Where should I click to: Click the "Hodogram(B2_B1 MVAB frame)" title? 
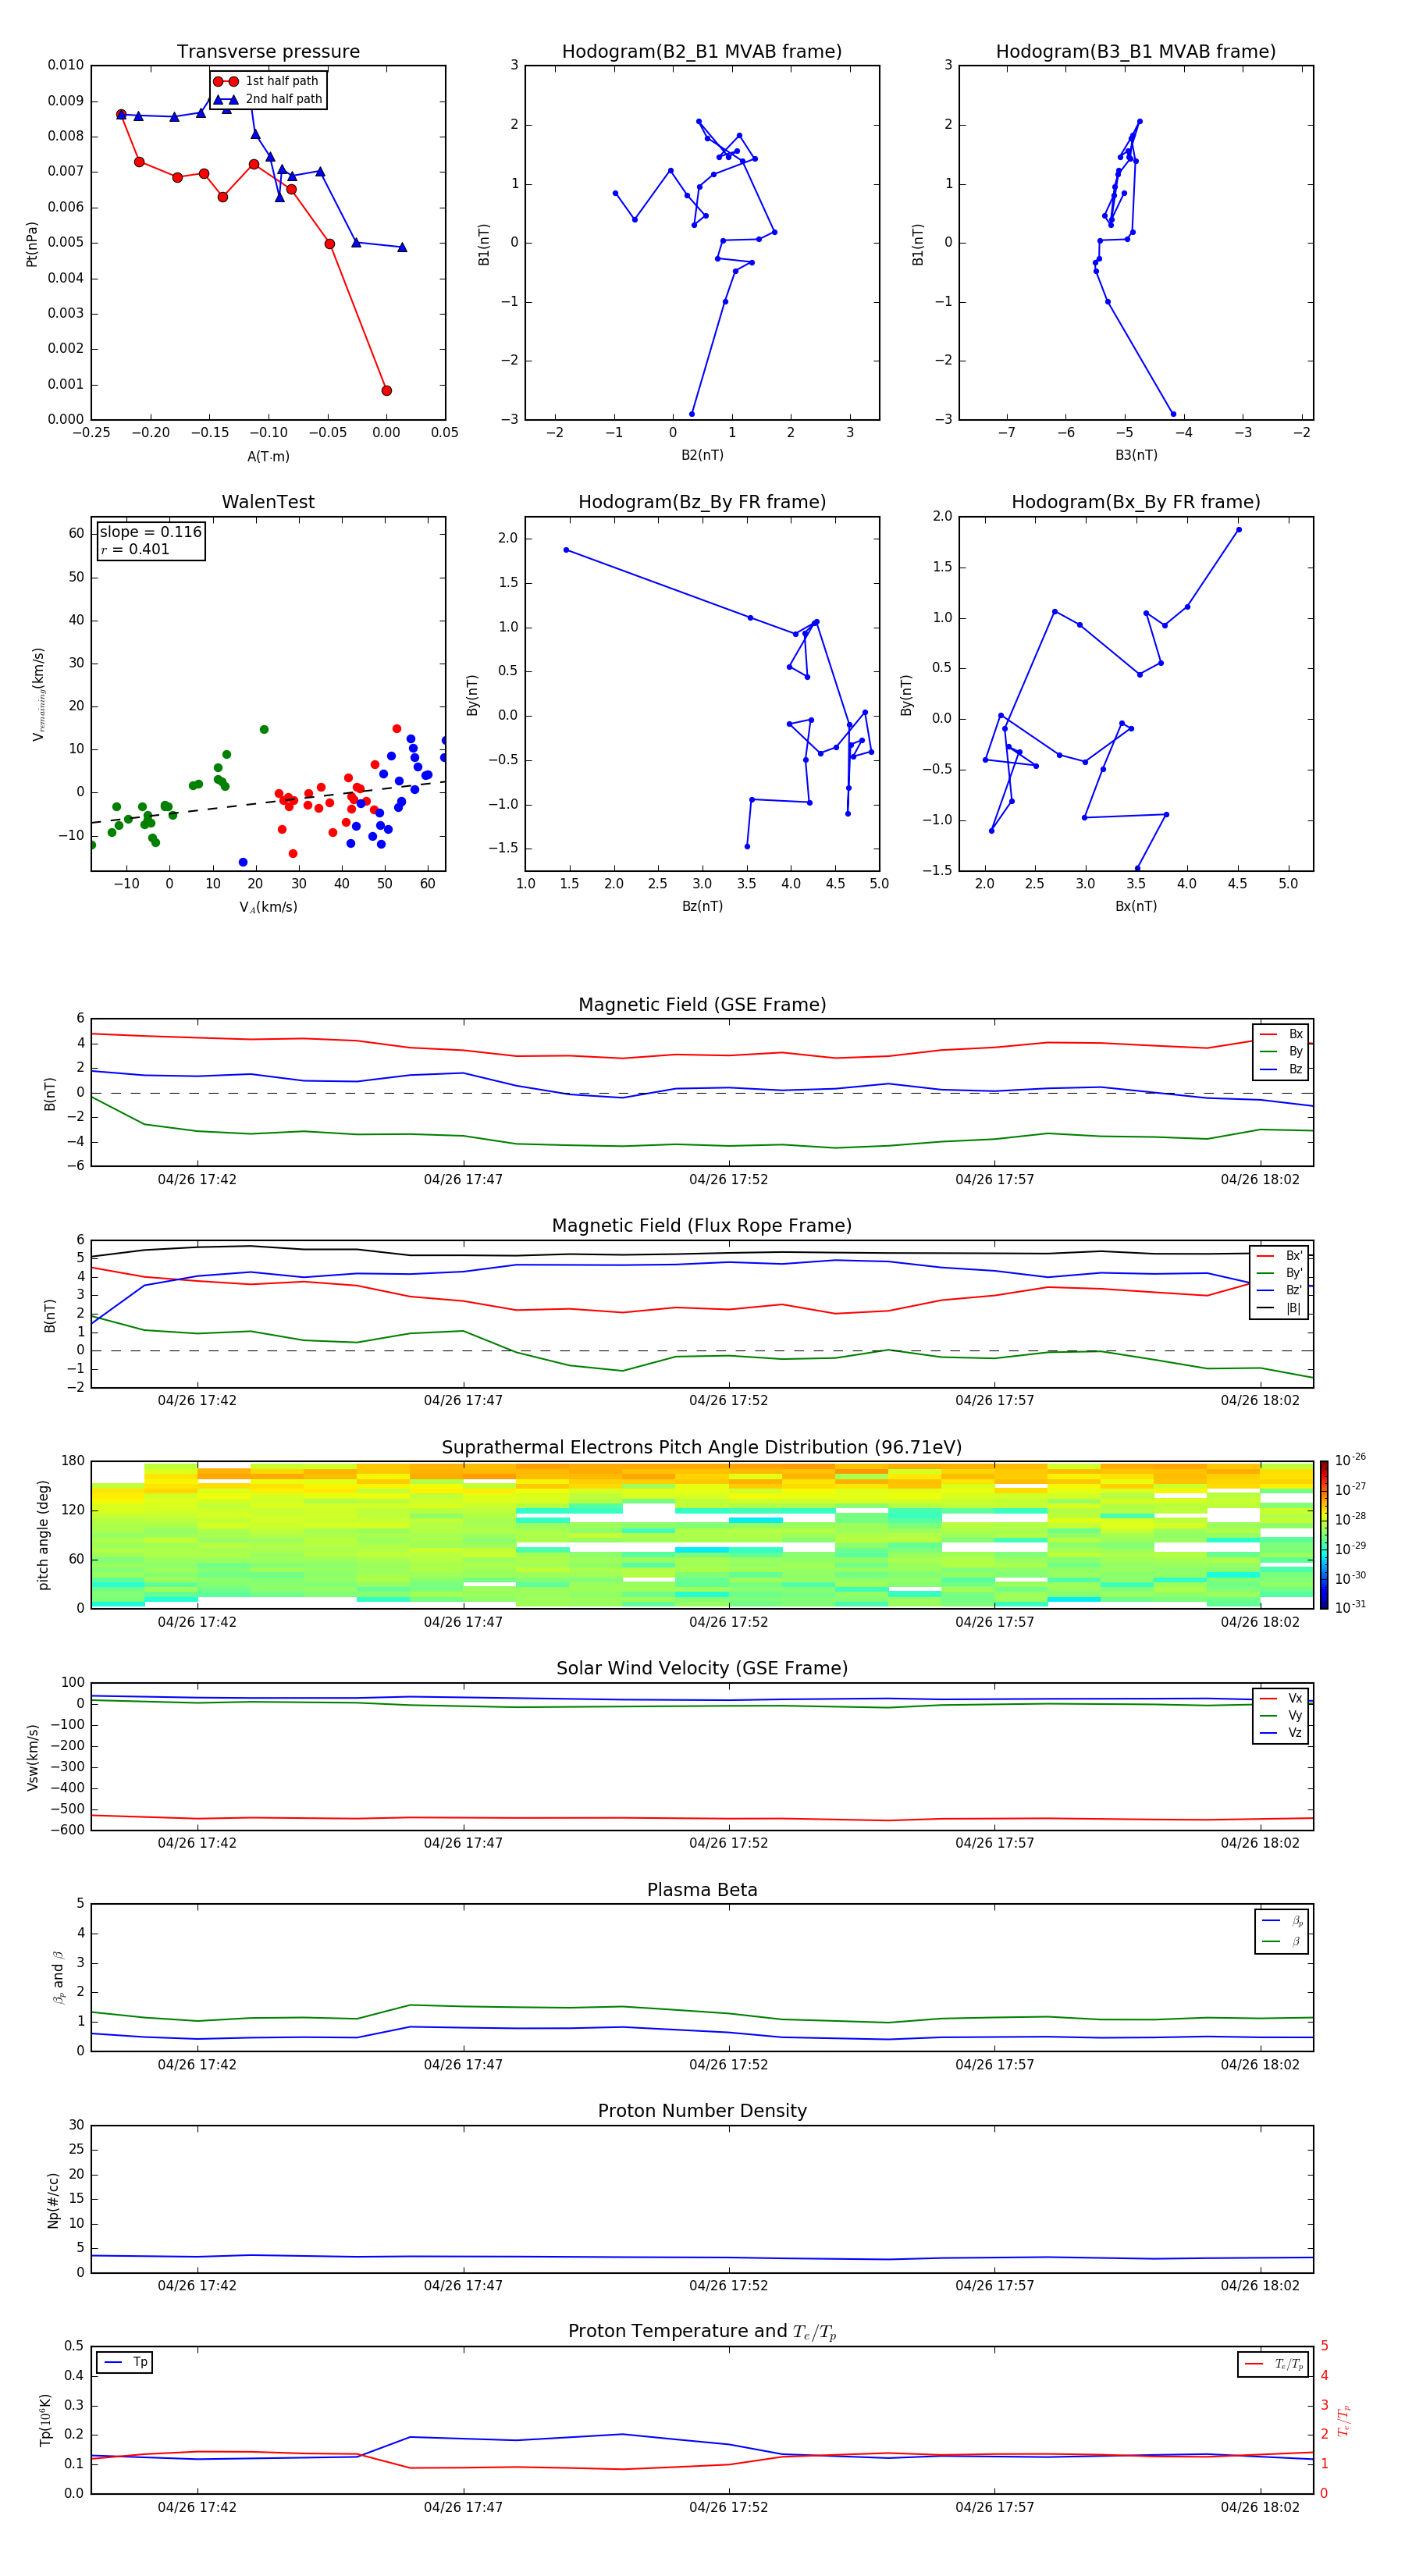[x=702, y=51]
